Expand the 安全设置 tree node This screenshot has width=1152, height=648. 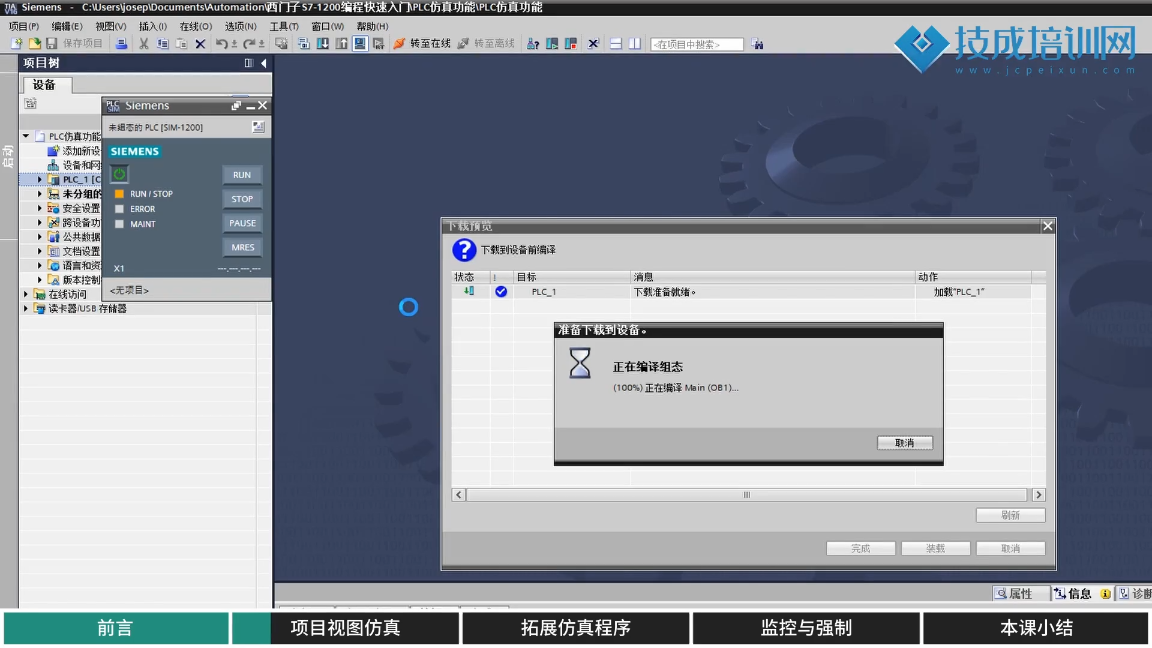[40, 208]
